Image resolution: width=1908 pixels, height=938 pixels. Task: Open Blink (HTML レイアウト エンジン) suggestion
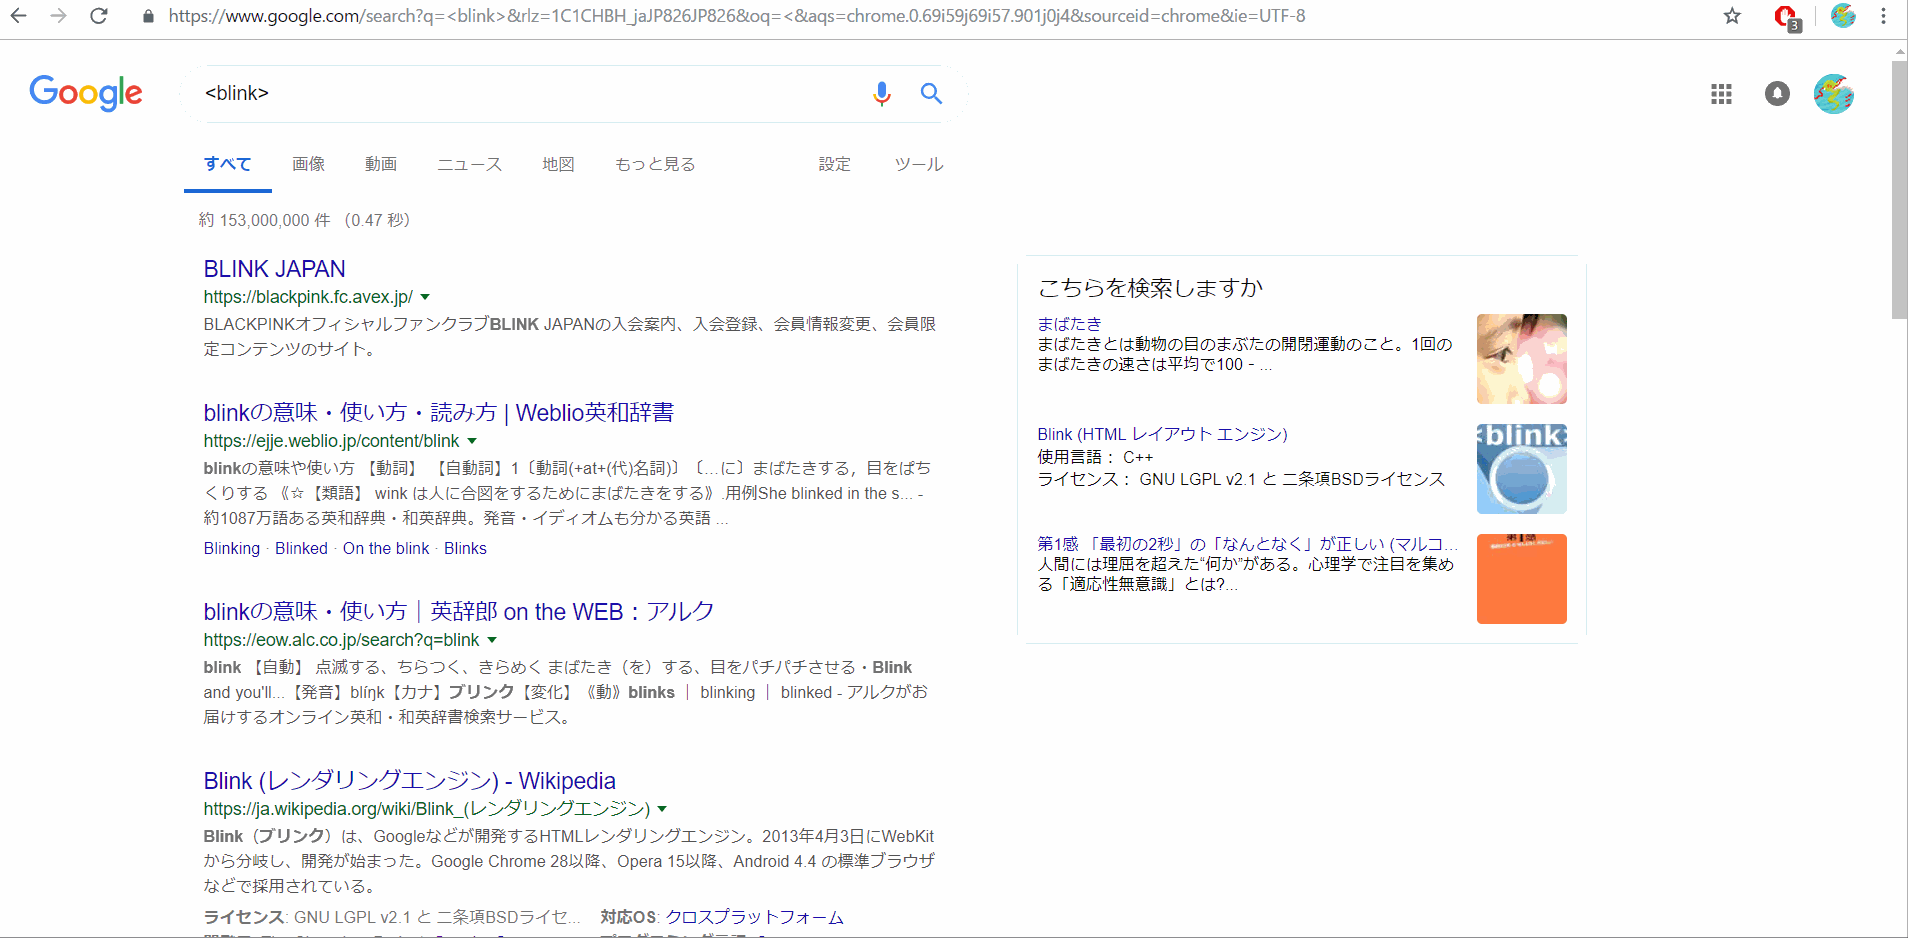coord(1163,434)
